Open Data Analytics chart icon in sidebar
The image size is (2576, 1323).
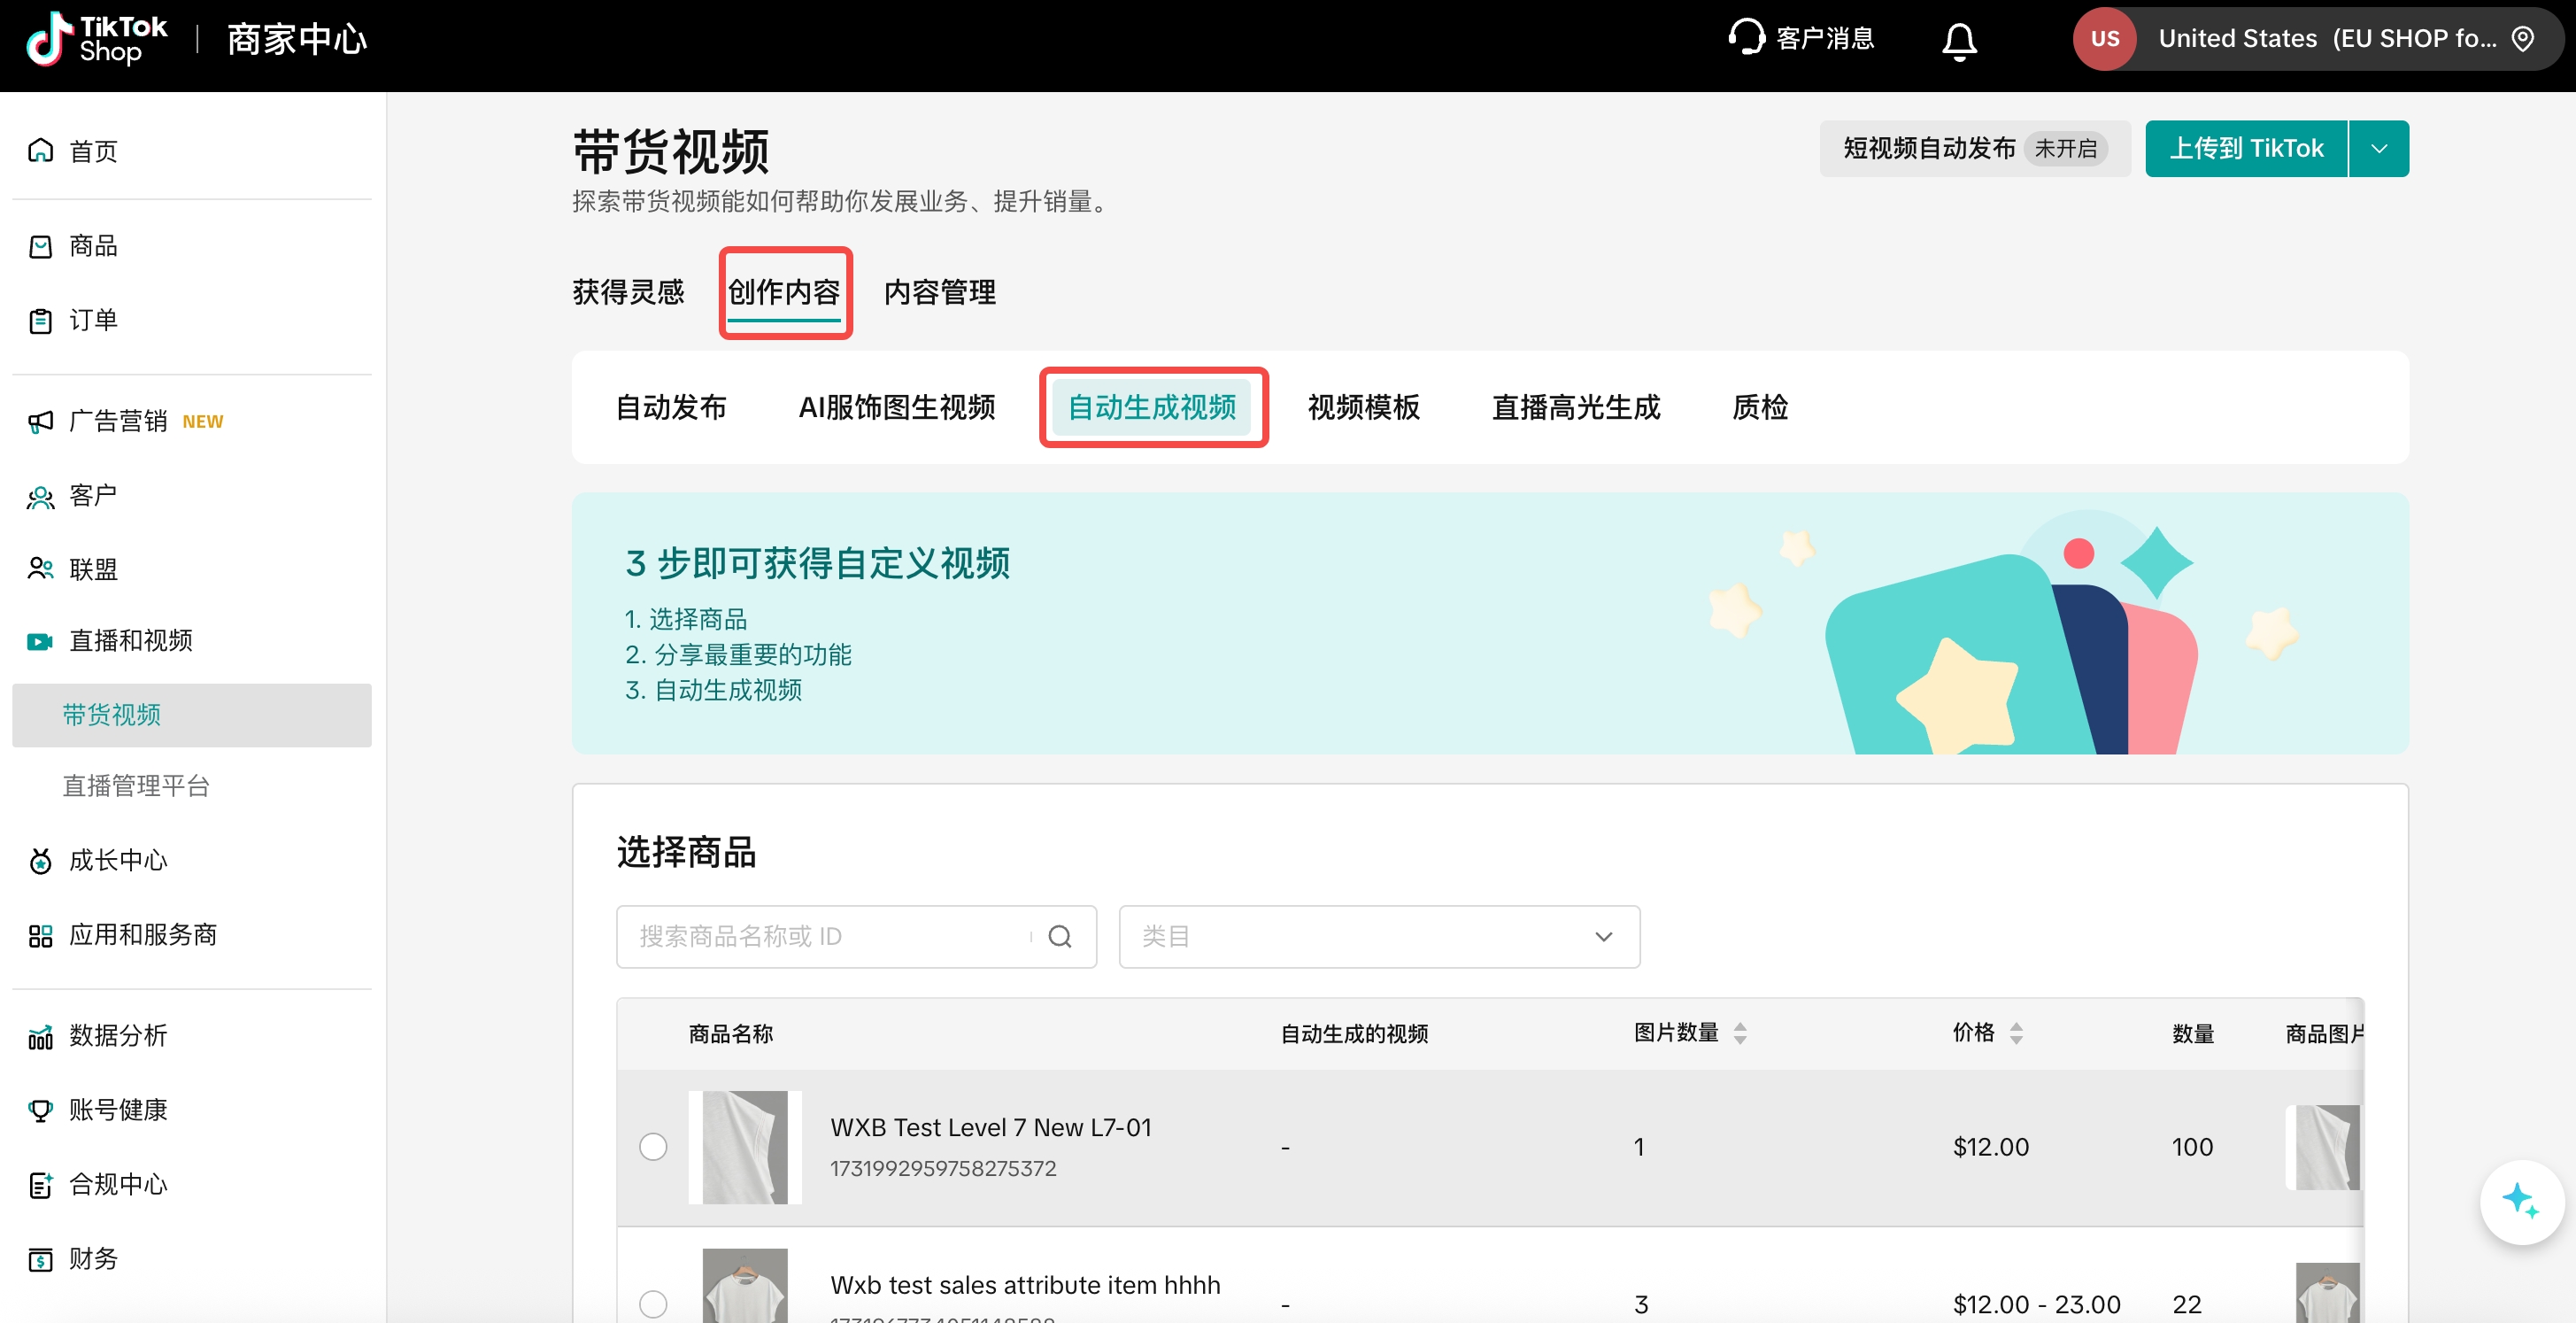tap(40, 1036)
